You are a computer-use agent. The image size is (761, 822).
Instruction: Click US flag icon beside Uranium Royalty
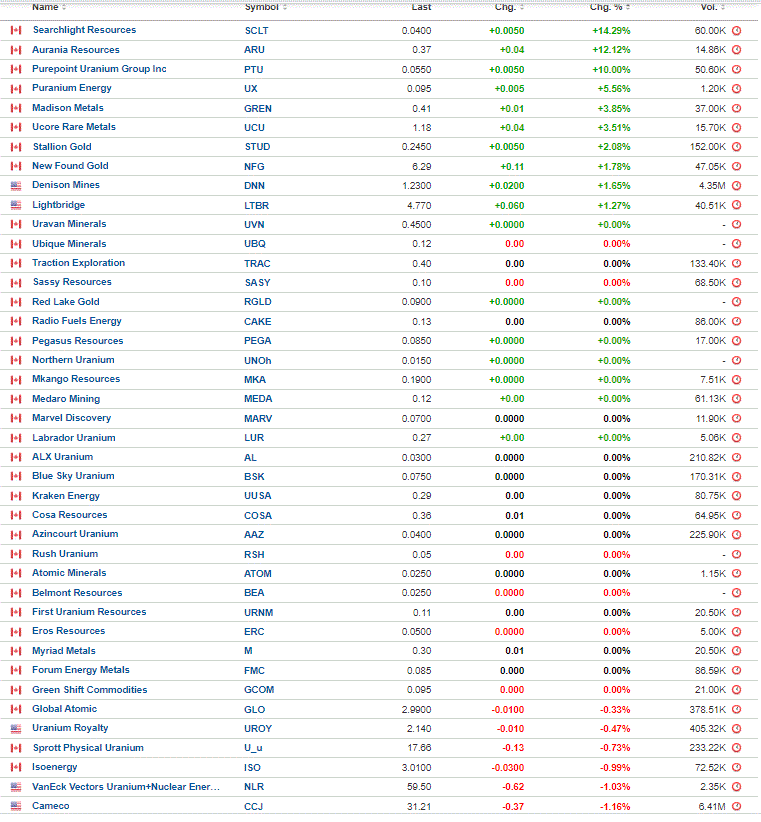(x=16, y=729)
